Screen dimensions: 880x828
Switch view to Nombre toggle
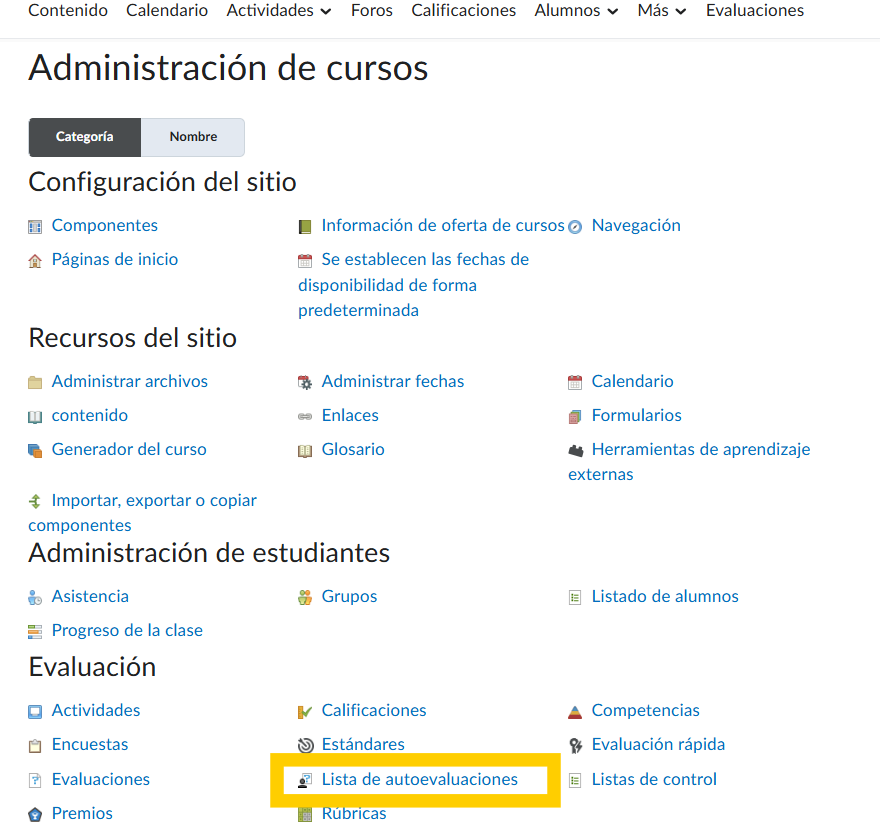[193, 137]
